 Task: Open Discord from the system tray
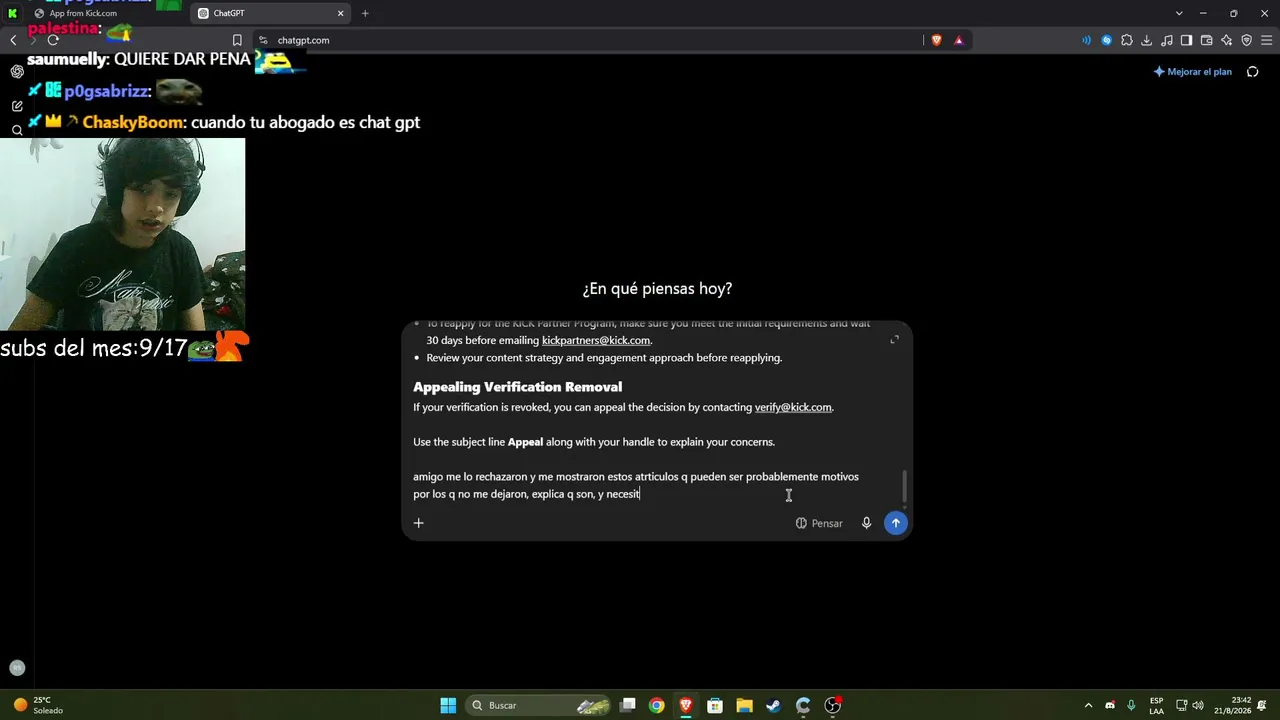1110,705
